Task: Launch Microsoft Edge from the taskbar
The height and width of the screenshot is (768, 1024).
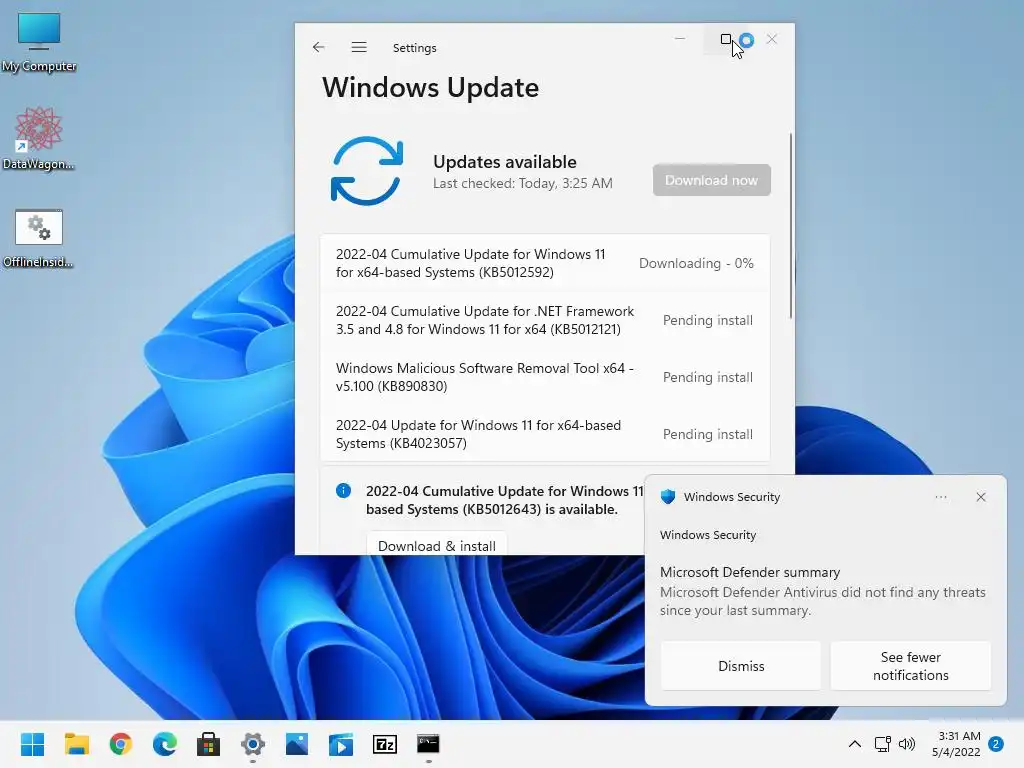Action: (165, 744)
